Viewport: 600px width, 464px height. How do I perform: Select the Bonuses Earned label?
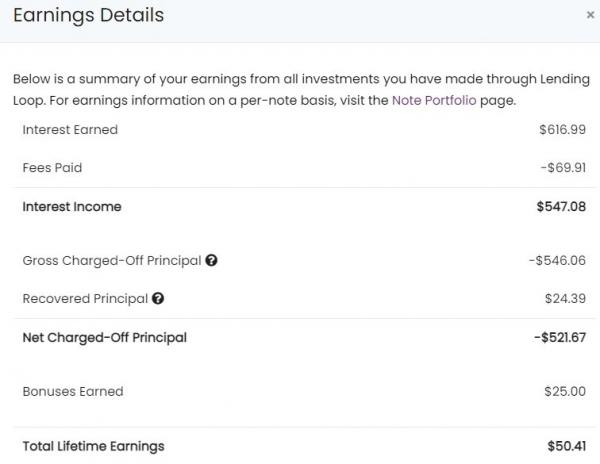coord(73,392)
